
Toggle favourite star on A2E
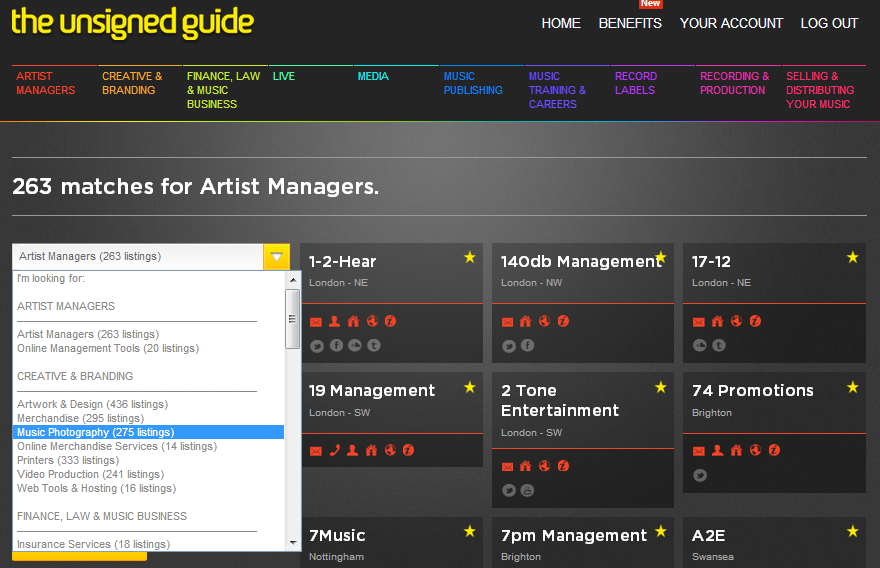(852, 532)
